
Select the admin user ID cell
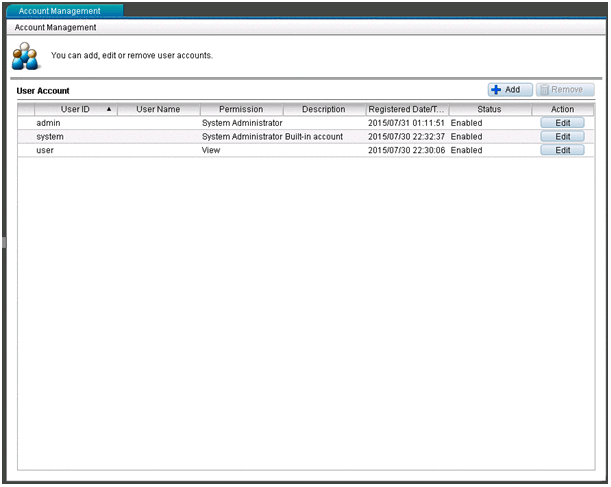point(48,123)
